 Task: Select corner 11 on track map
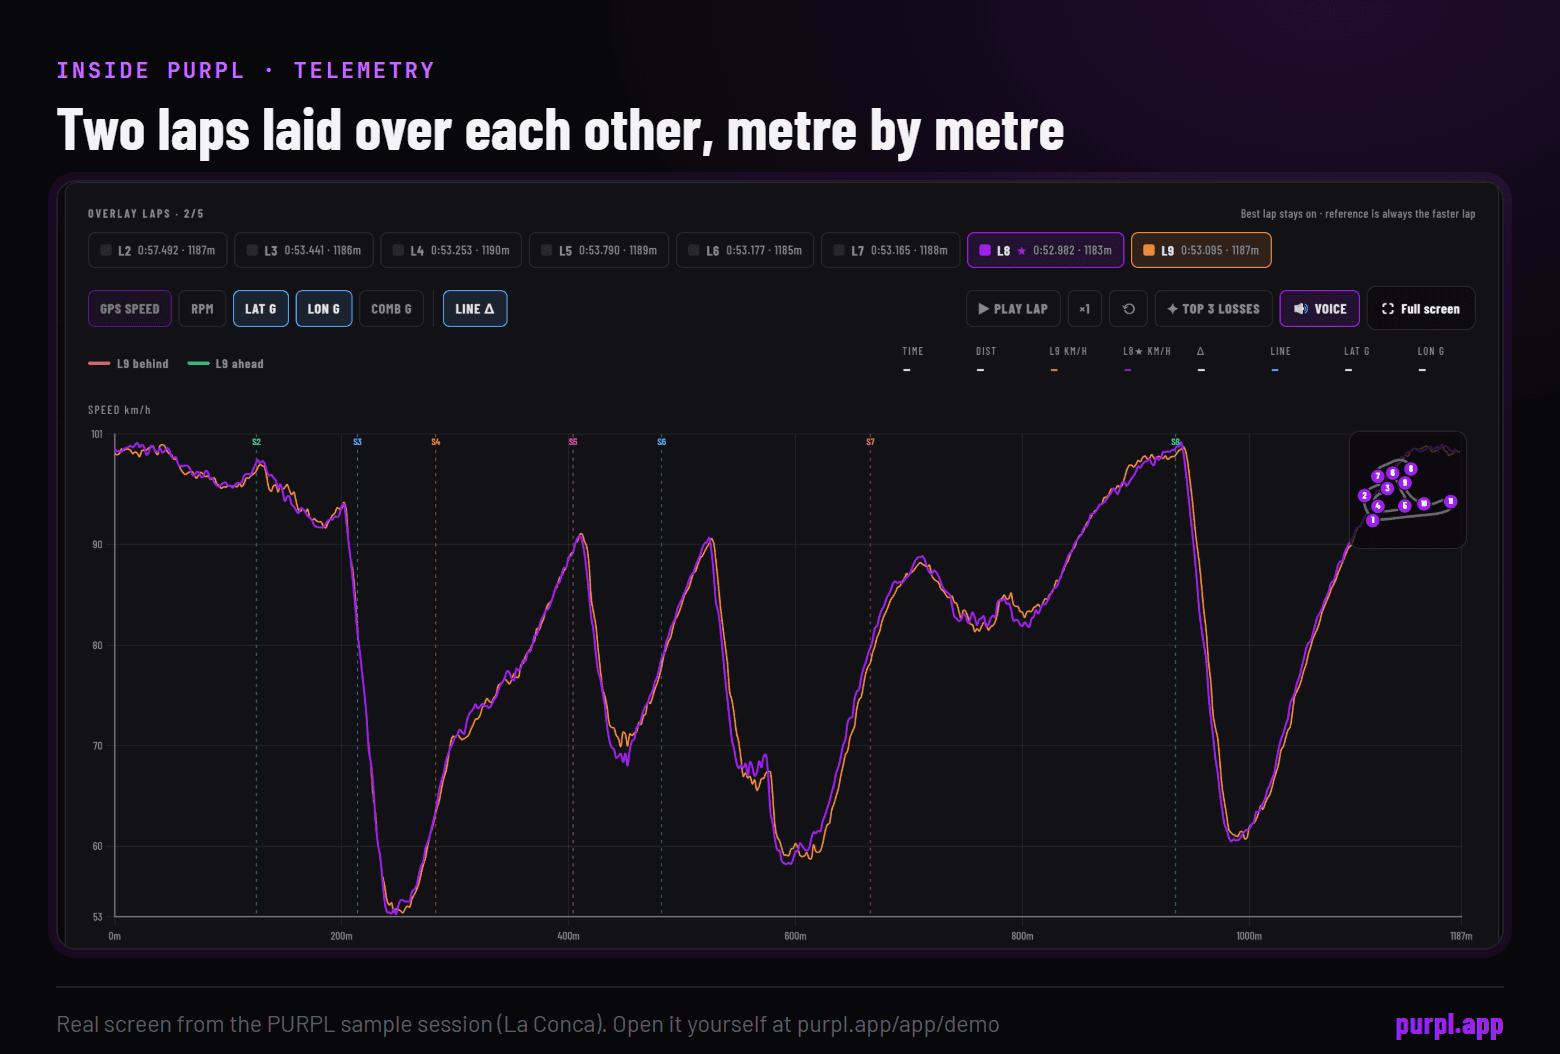pos(1451,502)
